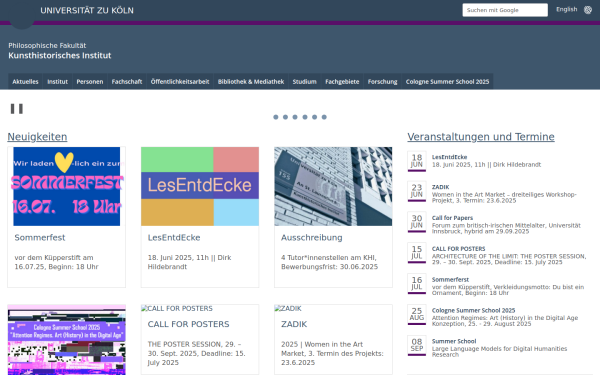Click text 'vor dem Küpperstift am 16.07.25, Beginn: 18 Uhr'

pyautogui.click(x=56, y=262)
